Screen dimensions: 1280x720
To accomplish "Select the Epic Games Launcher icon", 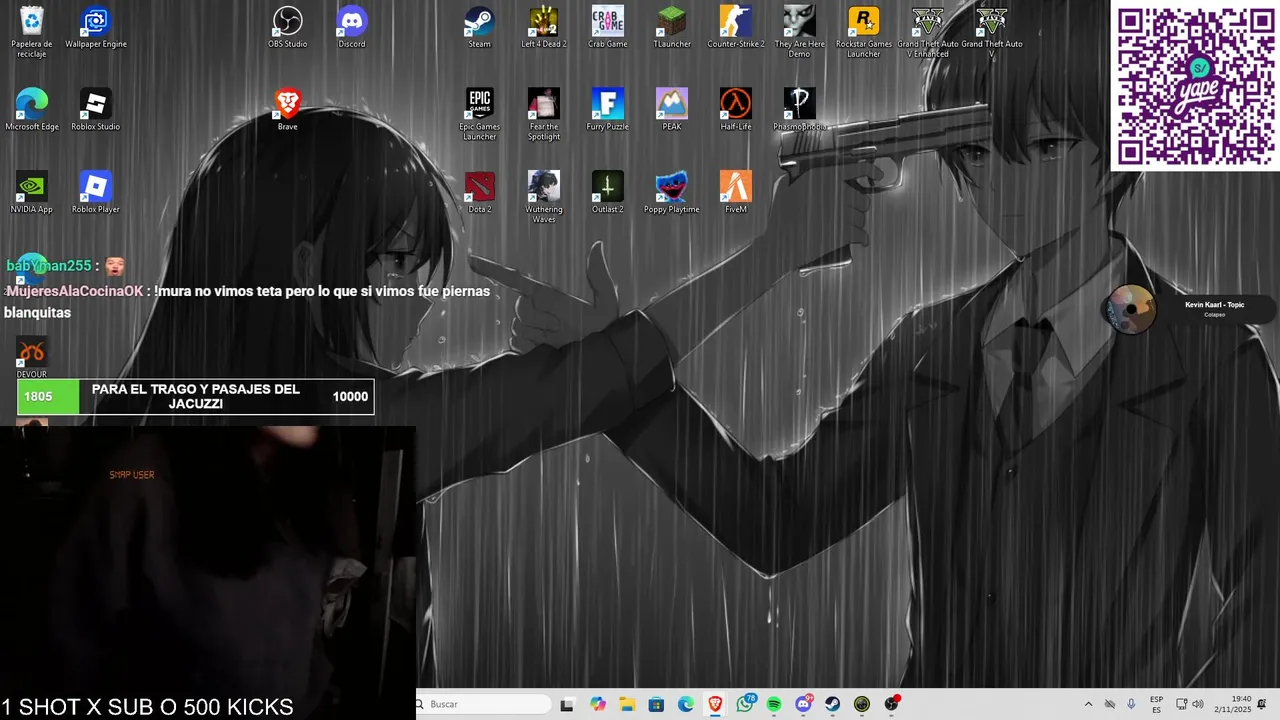I will 480,115.
